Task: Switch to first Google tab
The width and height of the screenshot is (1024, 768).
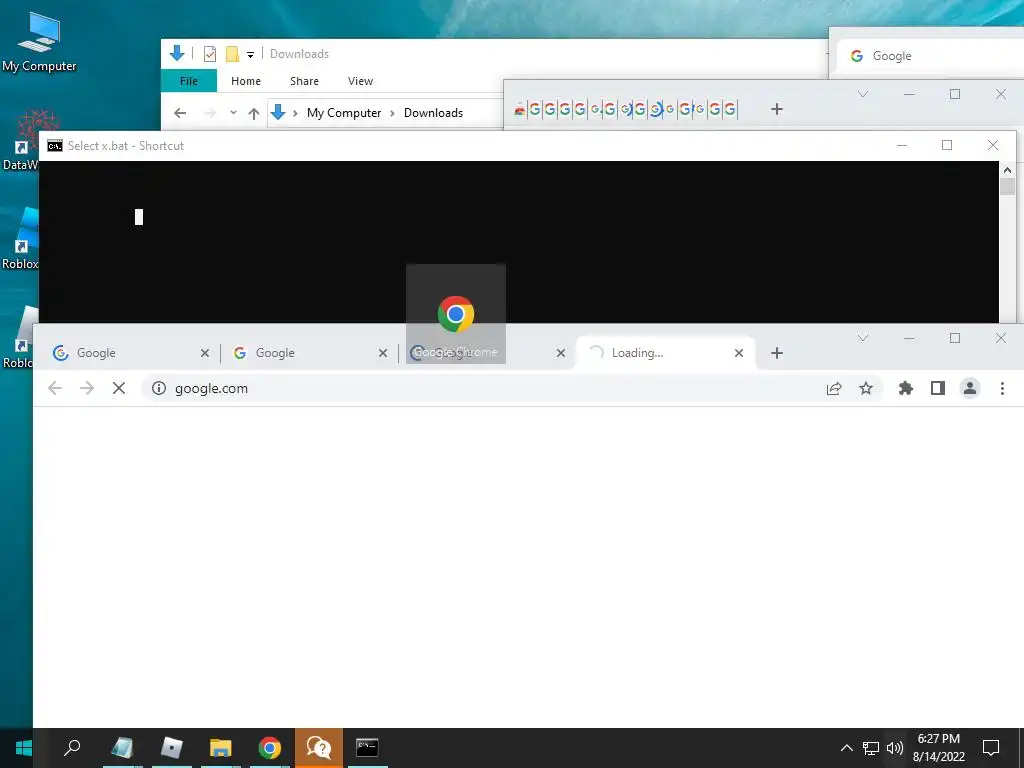Action: pos(131,353)
